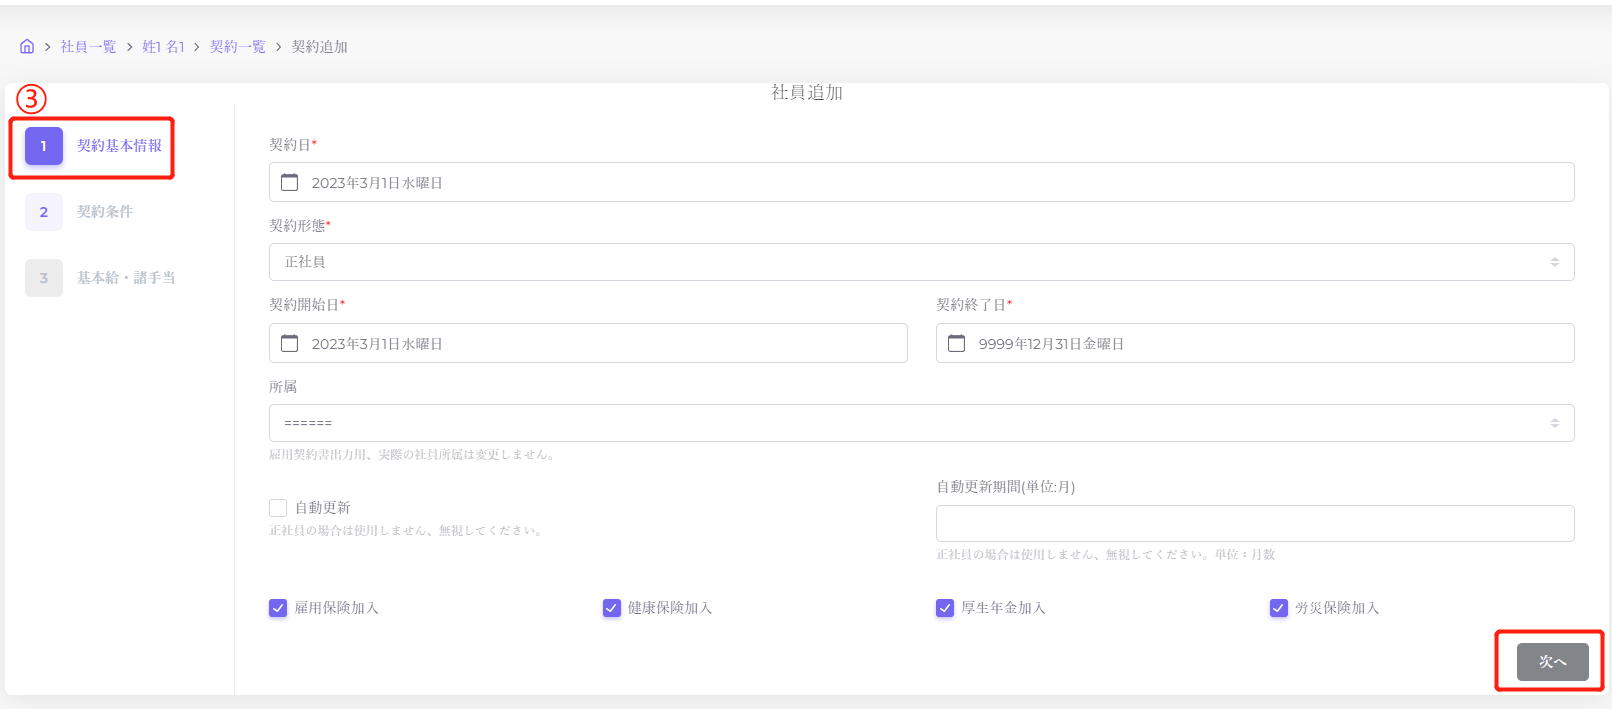This screenshot has width=1612, height=709.
Task: Uncheck 健康保険加入 checkbox
Action: [612, 608]
